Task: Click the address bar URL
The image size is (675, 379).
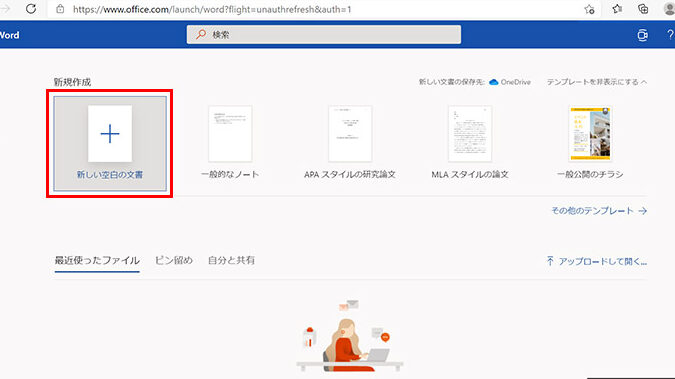Action: pos(212,9)
